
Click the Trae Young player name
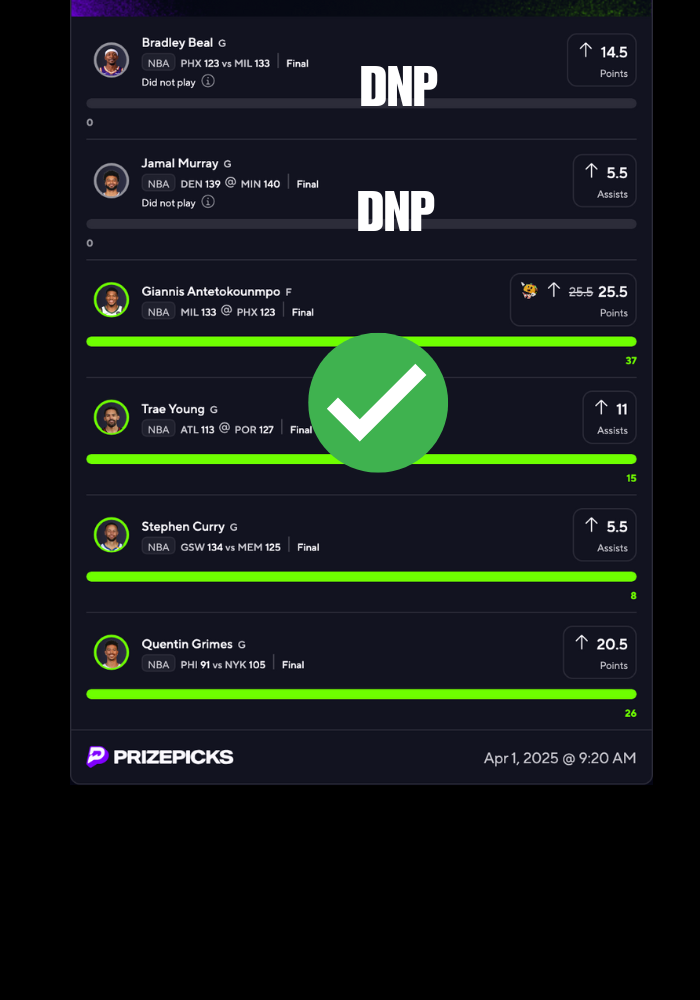point(173,409)
